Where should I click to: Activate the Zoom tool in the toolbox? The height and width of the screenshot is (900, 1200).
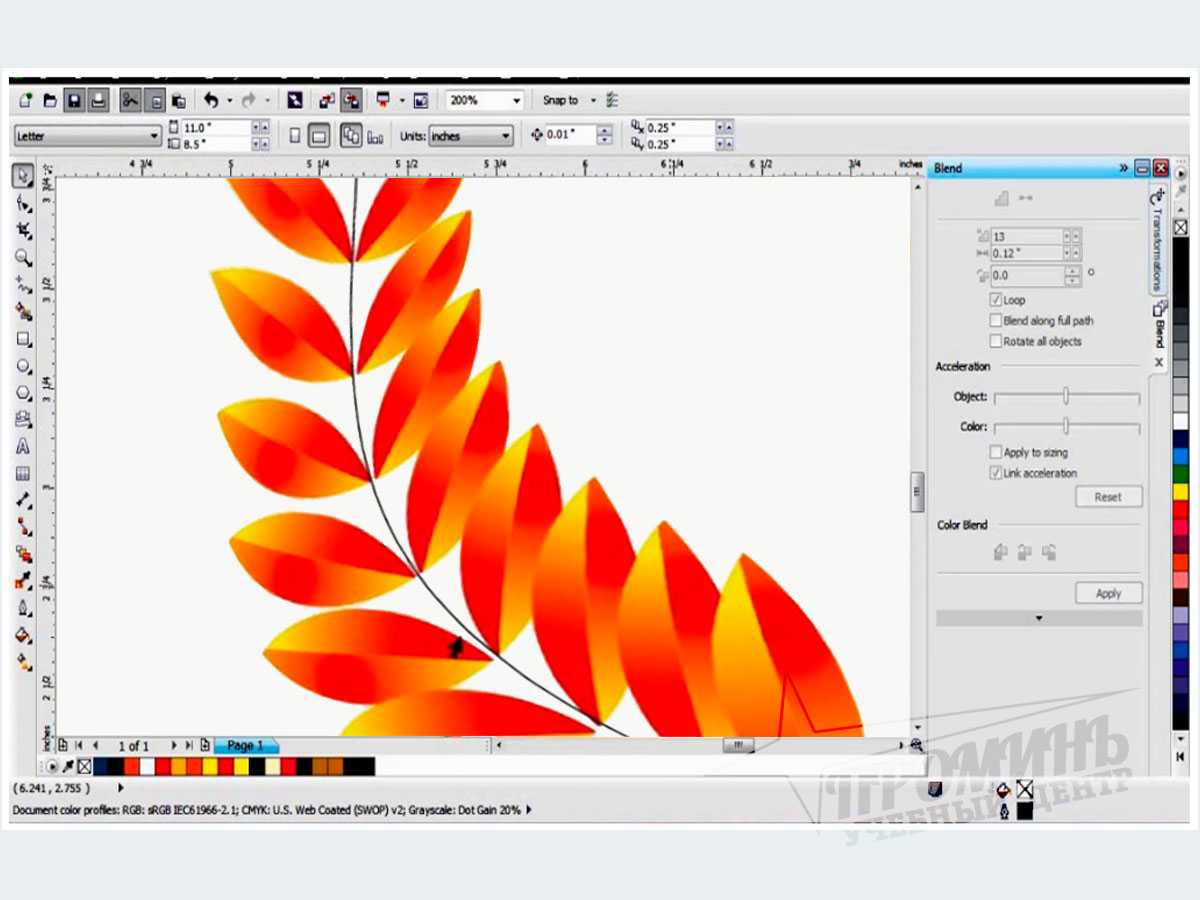[23, 258]
